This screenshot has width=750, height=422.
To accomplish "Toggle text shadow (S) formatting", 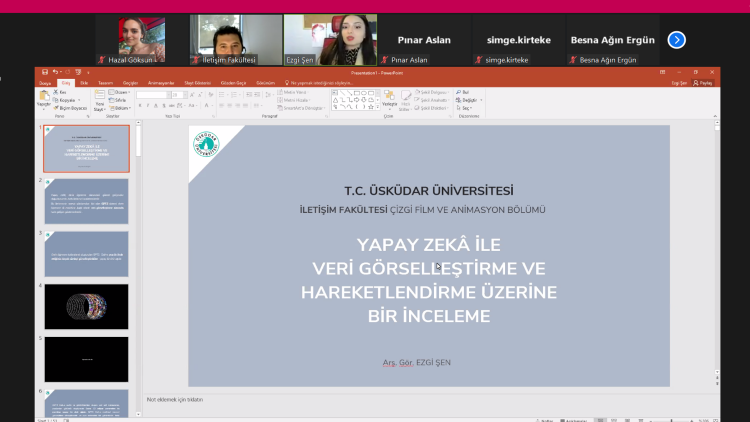I will [x=164, y=105].
